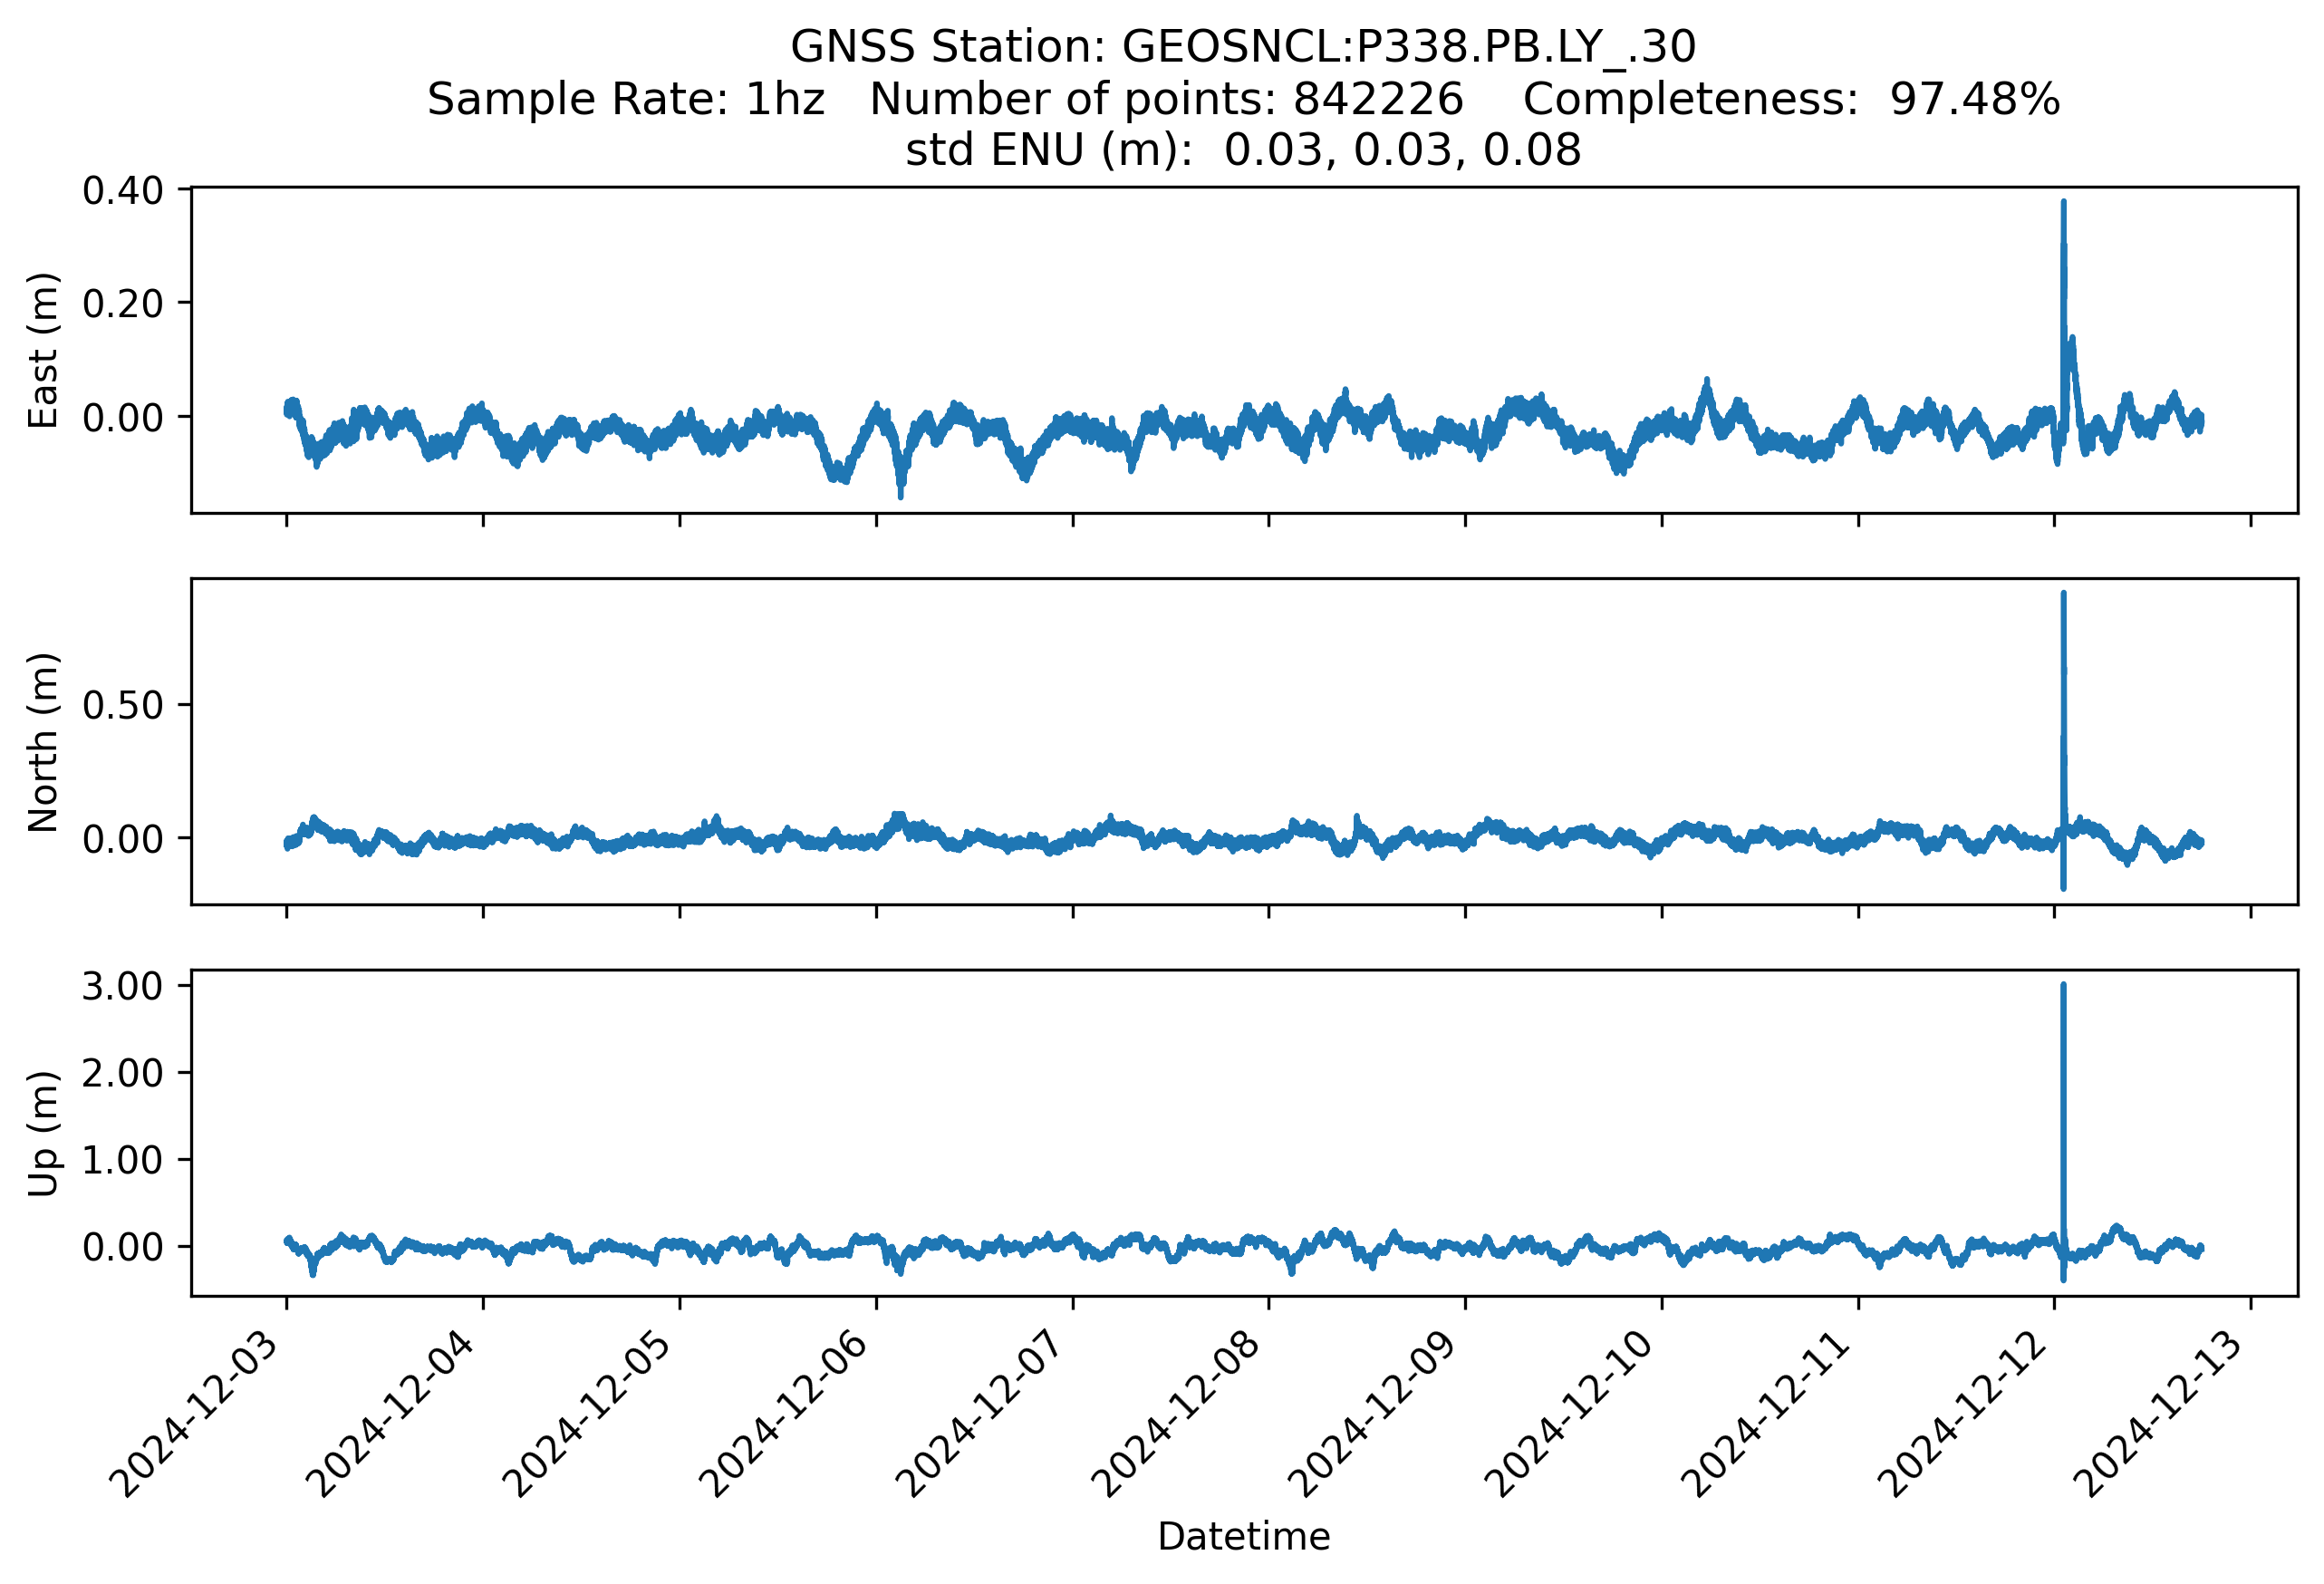
Task: Click the East panel spike peak
Action: click(x=2063, y=204)
